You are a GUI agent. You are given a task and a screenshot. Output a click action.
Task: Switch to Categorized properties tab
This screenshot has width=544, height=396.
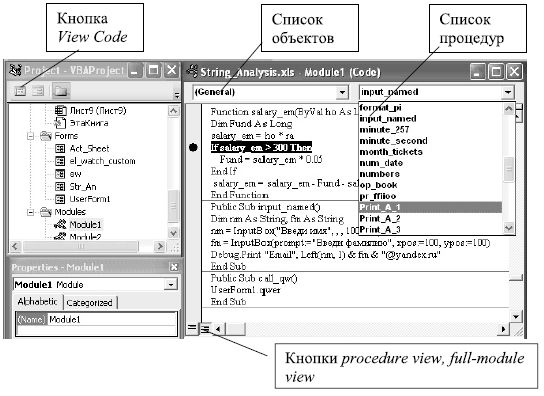(90, 303)
